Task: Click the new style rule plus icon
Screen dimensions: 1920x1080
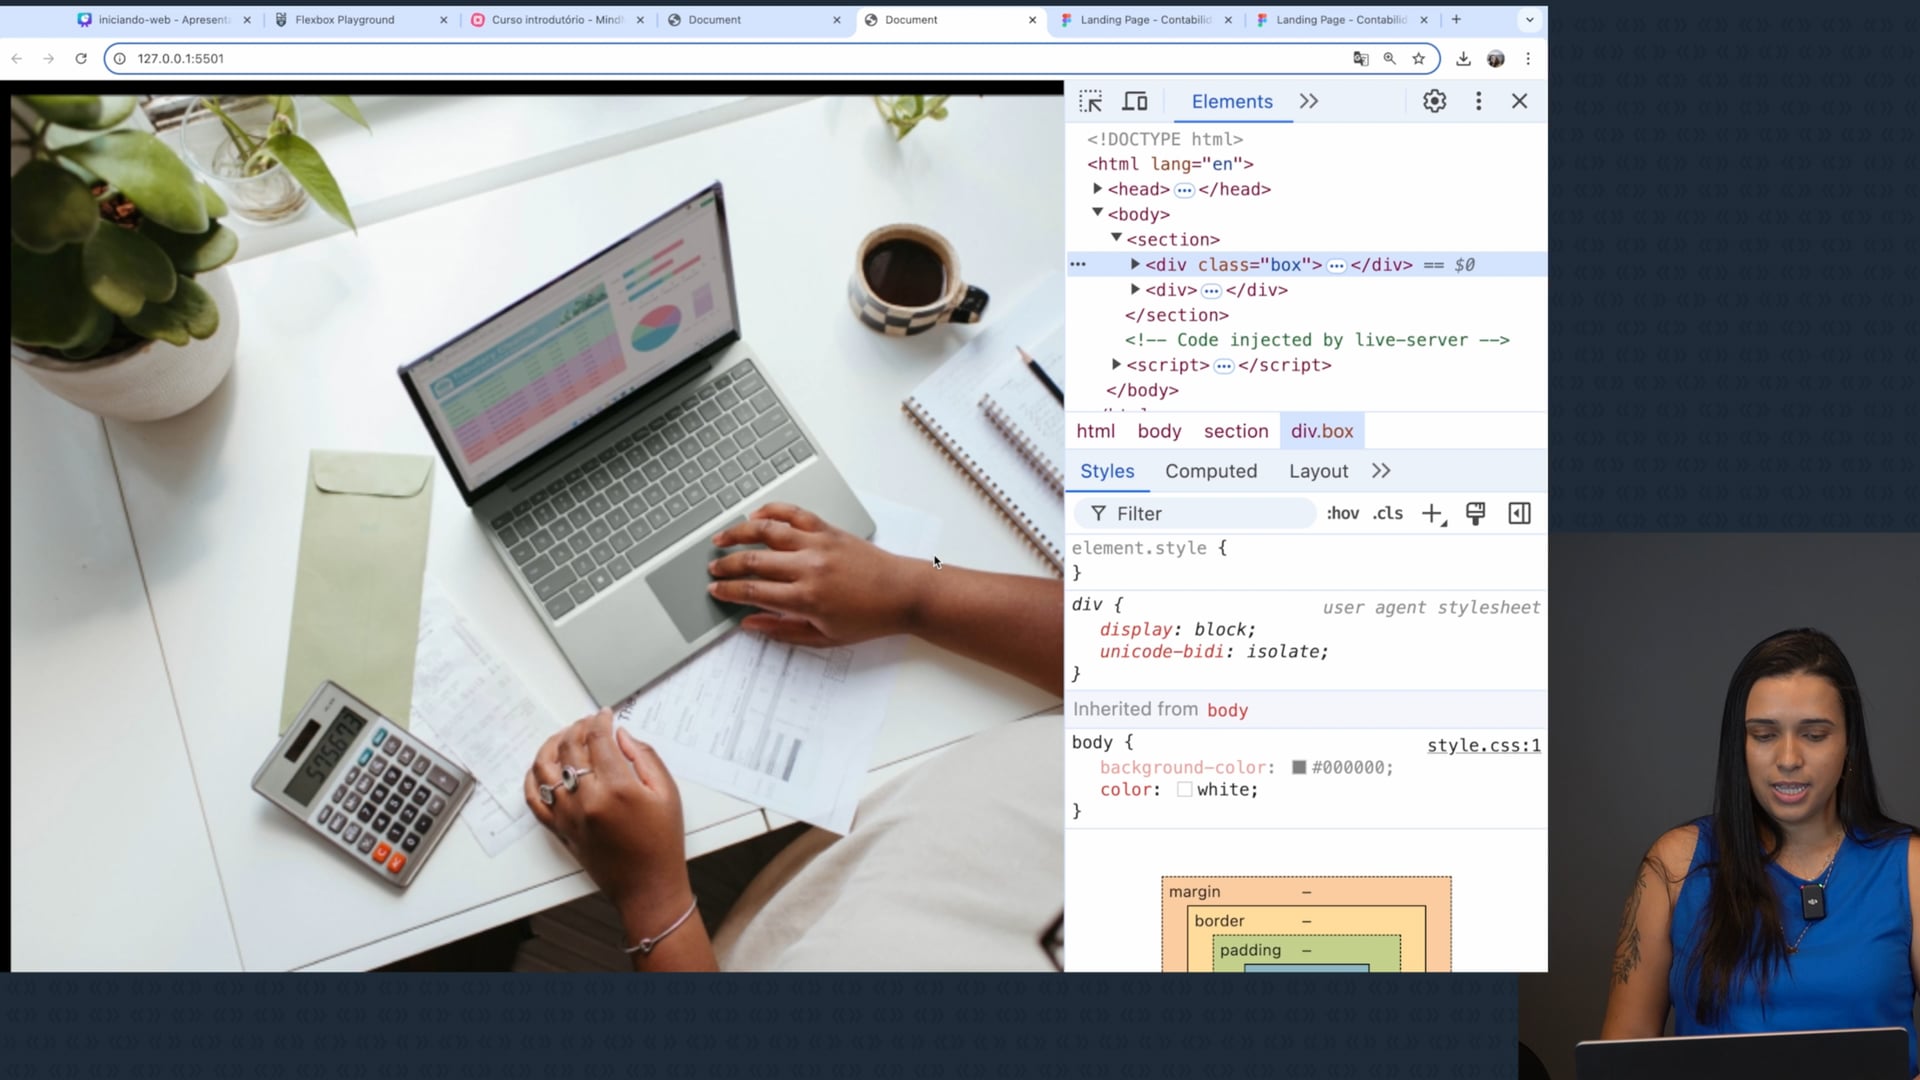Action: click(x=1432, y=514)
